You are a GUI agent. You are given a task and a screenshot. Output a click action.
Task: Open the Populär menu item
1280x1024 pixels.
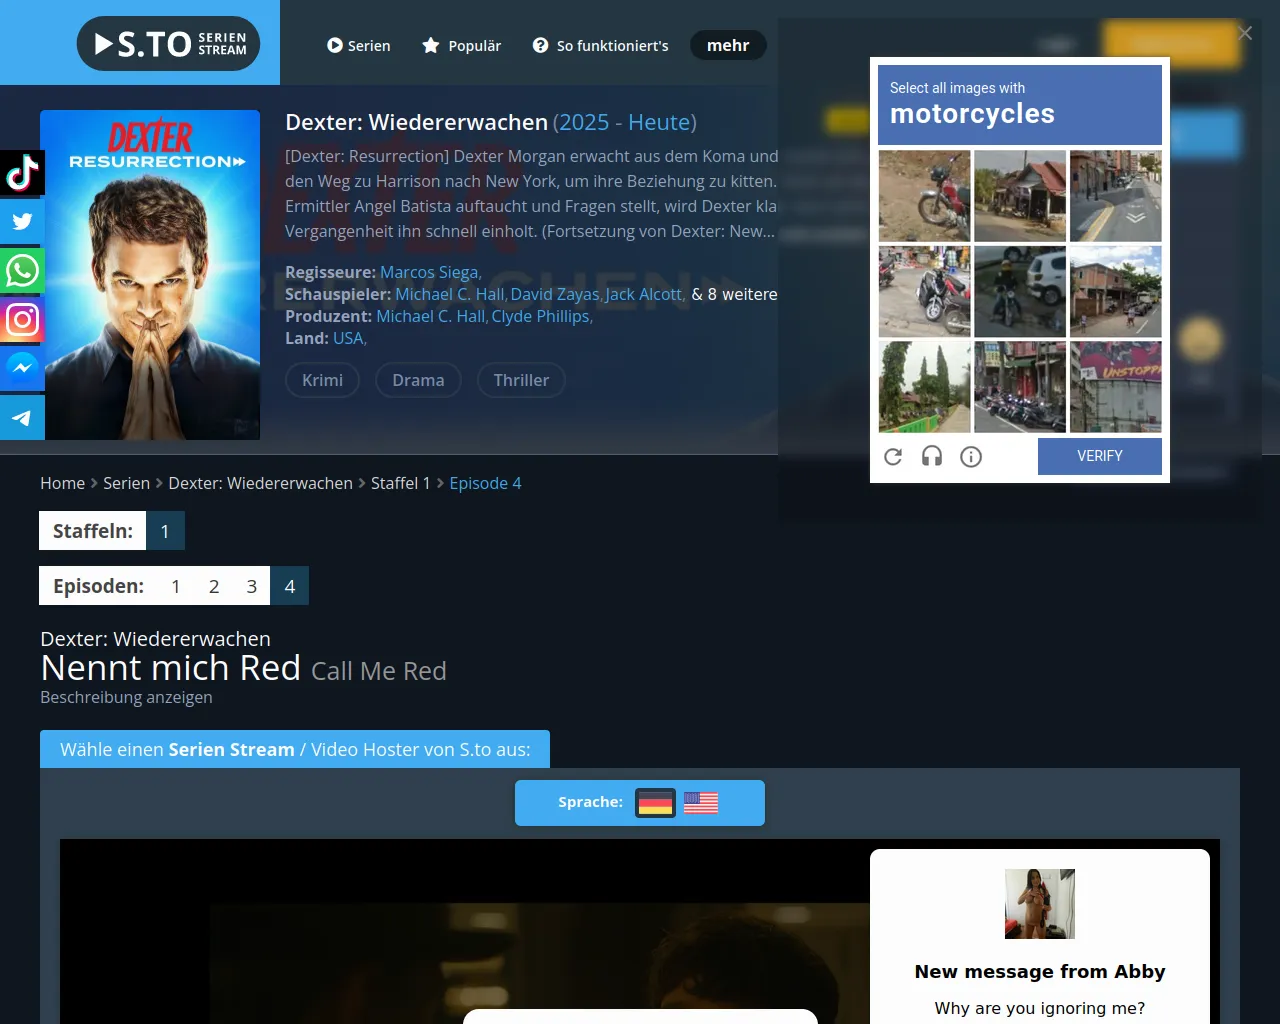pos(462,46)
